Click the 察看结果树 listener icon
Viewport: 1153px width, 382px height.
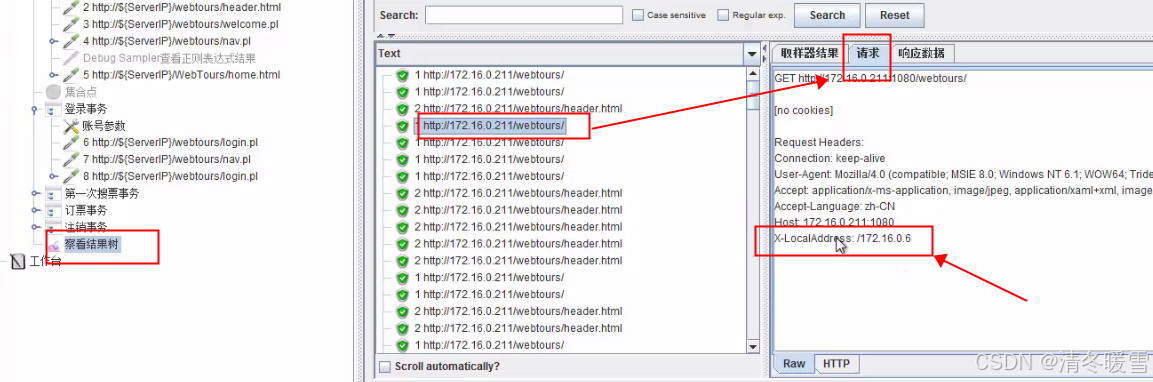point(54,246)
